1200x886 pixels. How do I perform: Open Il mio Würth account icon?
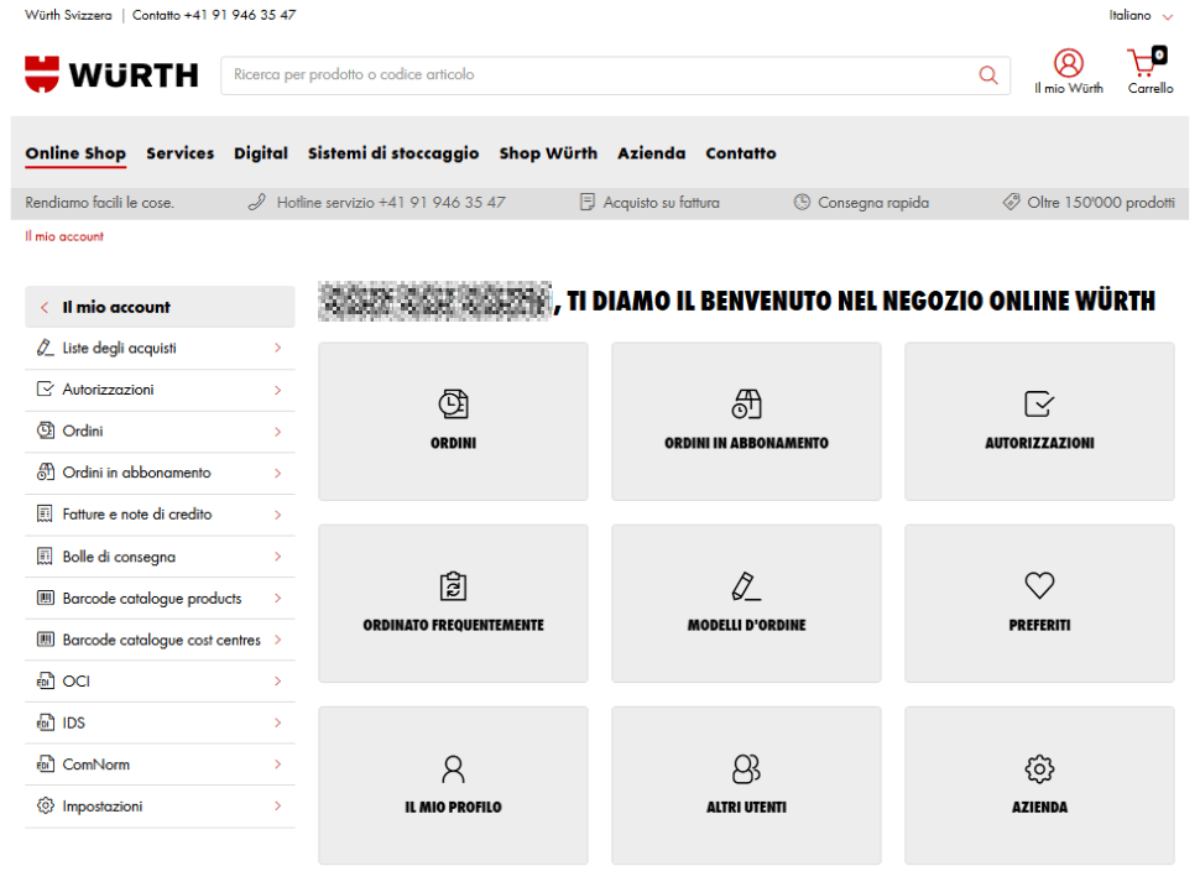click(x=1069, y=63)
